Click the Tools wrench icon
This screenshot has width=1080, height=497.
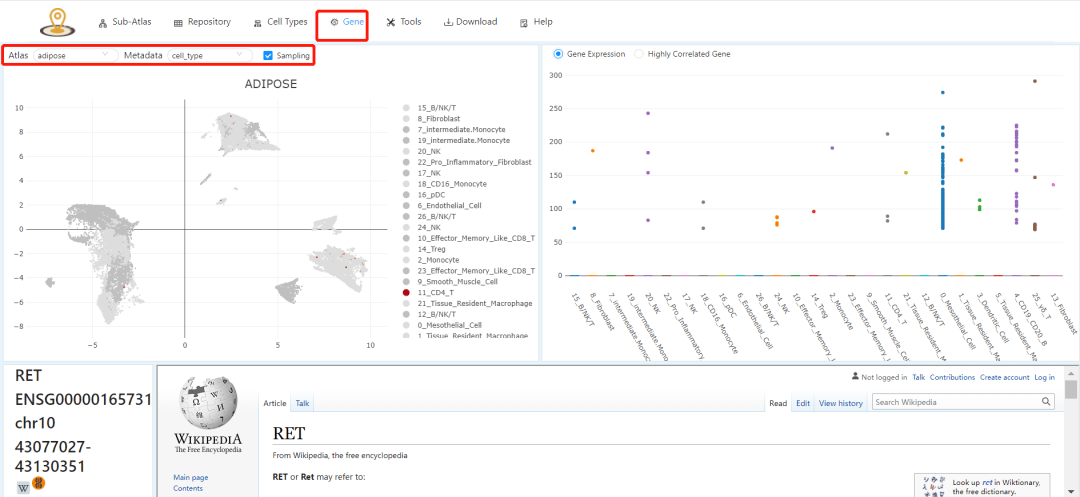390,22
